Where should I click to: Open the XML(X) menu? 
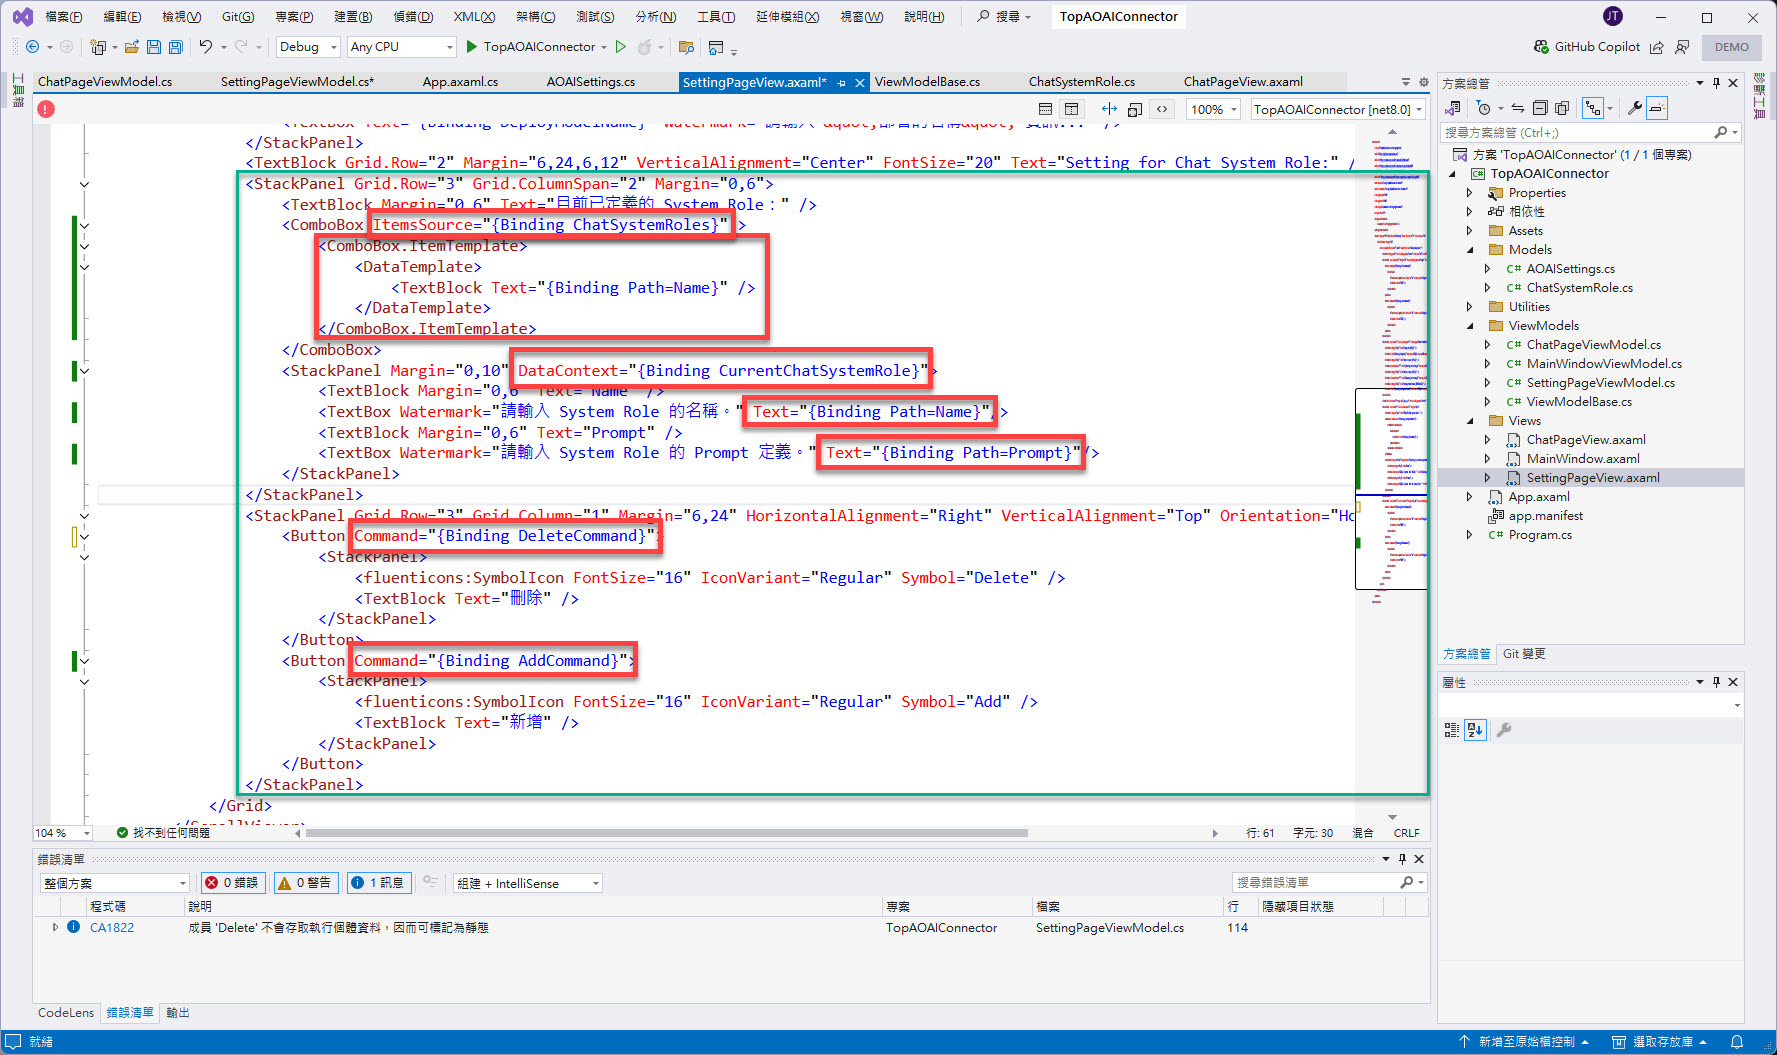pos(474,17)
